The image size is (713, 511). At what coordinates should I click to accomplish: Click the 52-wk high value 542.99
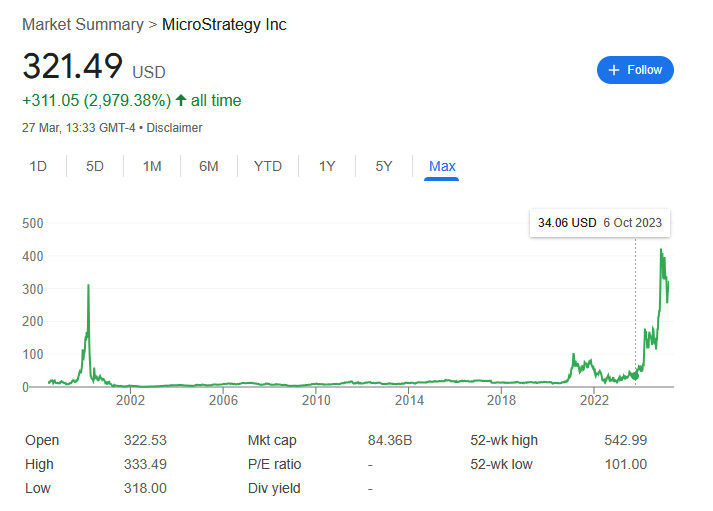click(625, 441)
